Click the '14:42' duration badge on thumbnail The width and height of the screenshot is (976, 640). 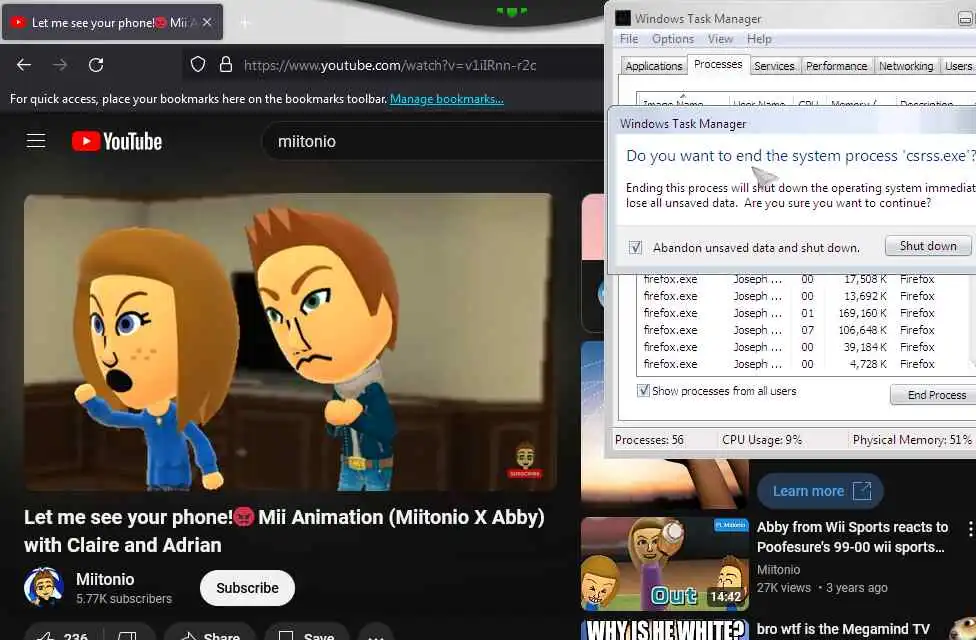(726, 596)
